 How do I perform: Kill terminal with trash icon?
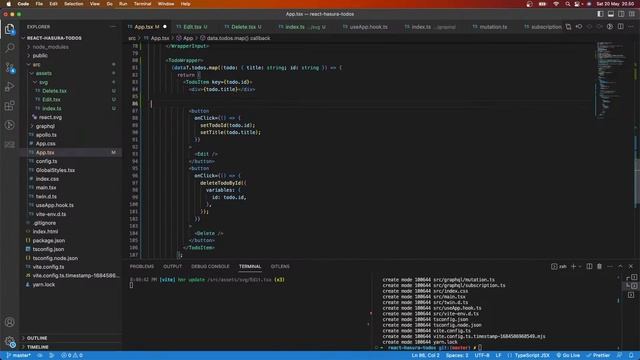click(599, 267)
